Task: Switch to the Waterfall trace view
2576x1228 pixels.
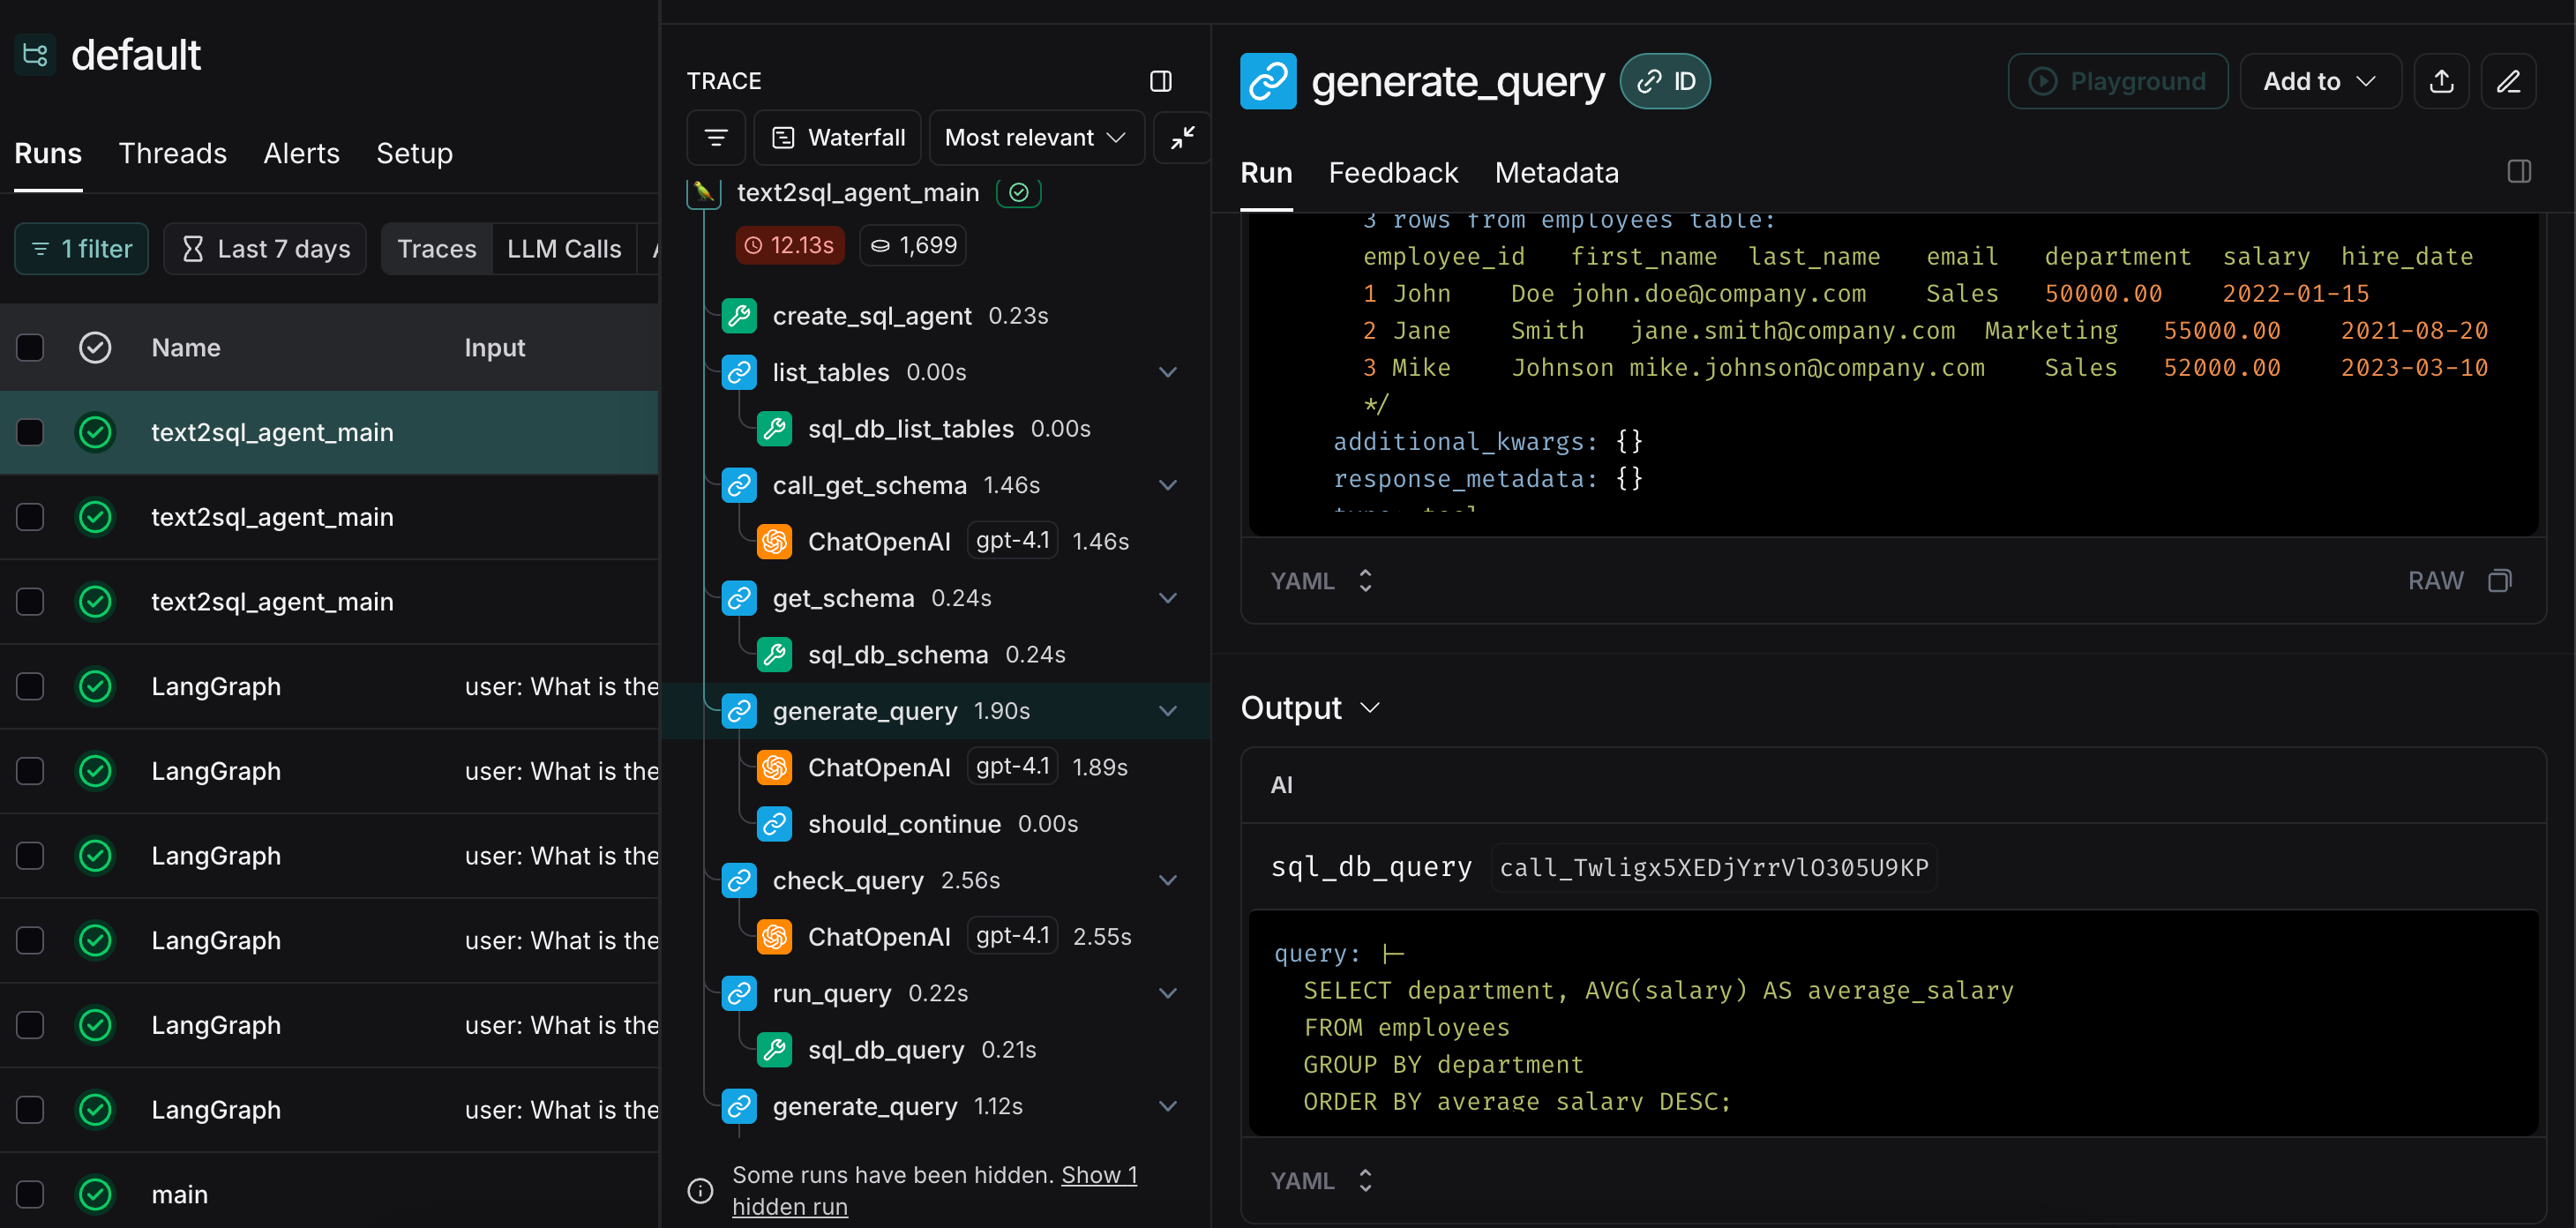Action: pos(838,137)
